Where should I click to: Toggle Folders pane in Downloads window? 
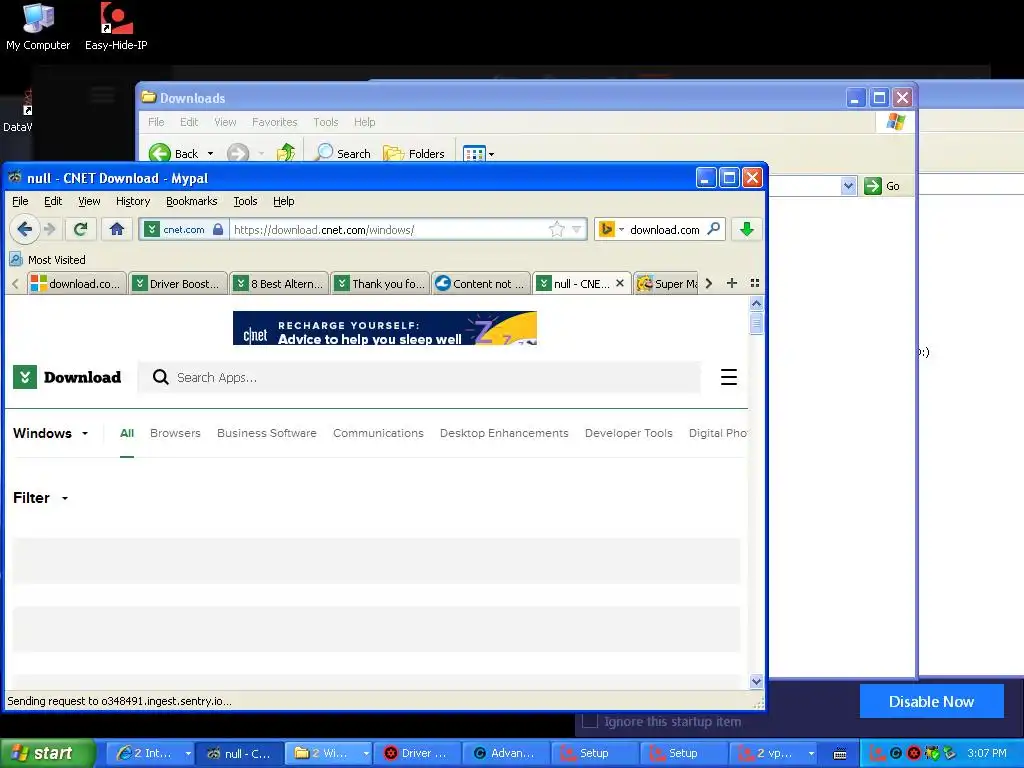[x=413, y=153]
